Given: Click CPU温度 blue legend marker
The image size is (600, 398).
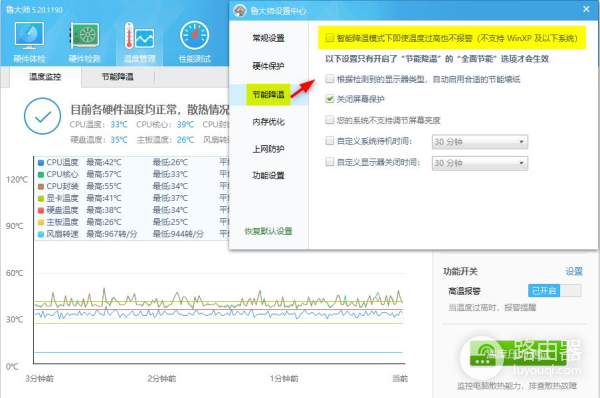Looking at the screenshot, I should pos(41,163).
